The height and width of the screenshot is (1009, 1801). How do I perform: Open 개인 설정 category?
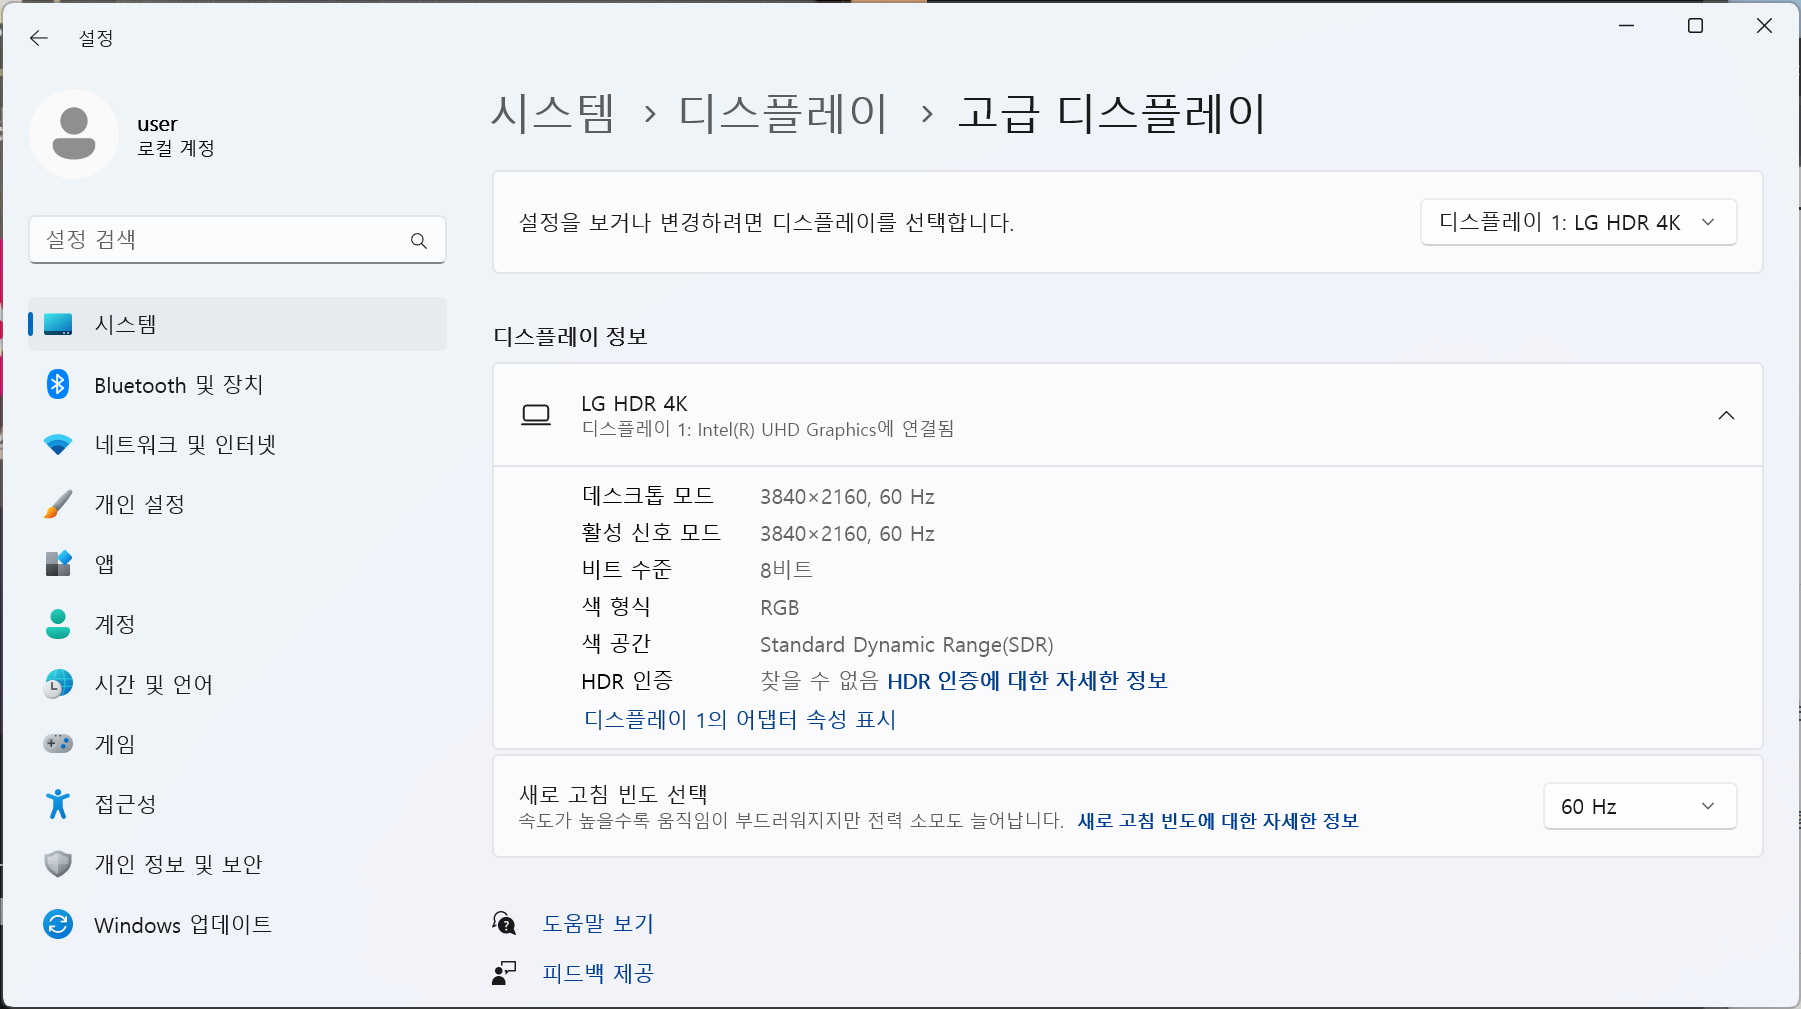pyautogui.click(x=237, y=504)
